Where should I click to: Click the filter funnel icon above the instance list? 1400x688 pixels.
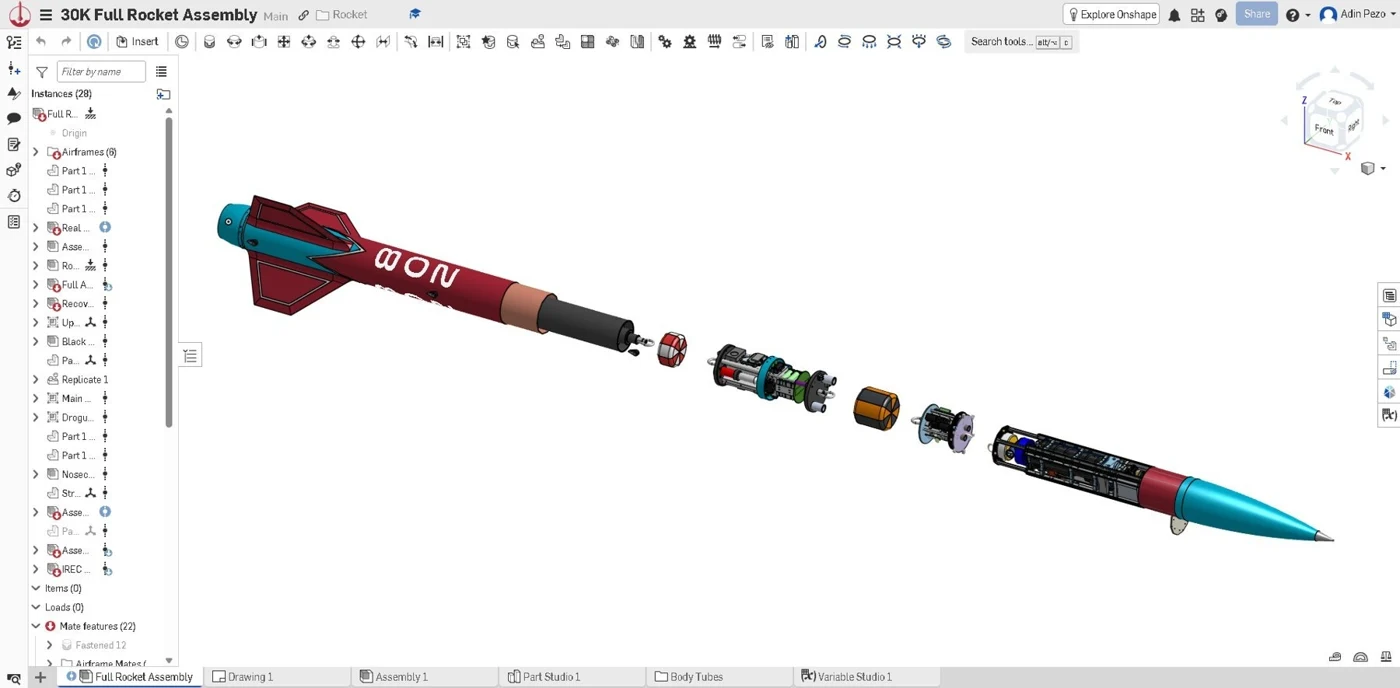(42, 72)
